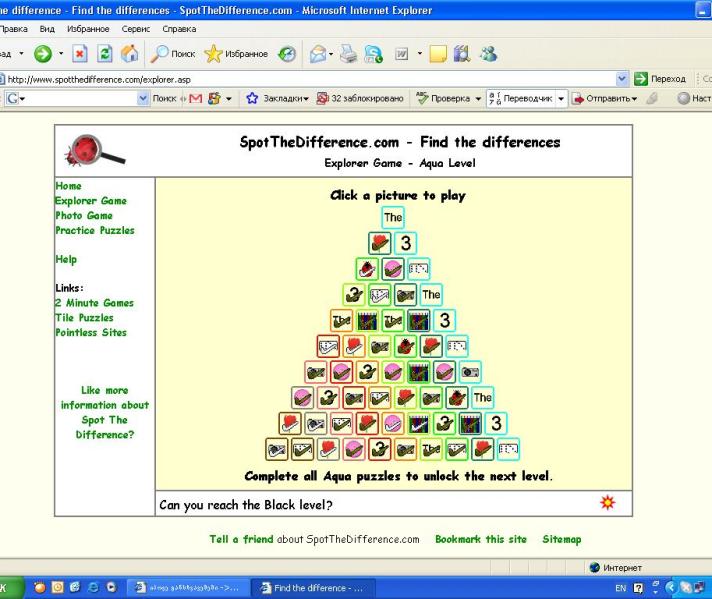The image size is (712, 599).
Task: Open the Tile Puzzles link
Action: tap(84, 318)
